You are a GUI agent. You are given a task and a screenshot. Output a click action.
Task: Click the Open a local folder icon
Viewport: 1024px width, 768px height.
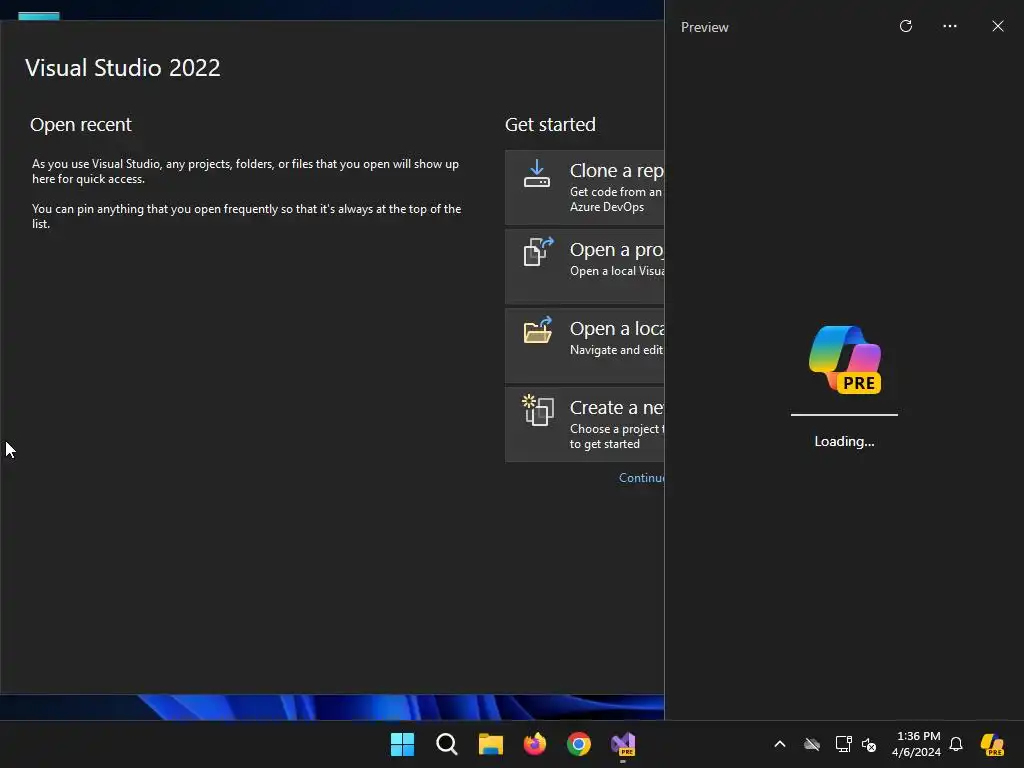pos(538,330)
